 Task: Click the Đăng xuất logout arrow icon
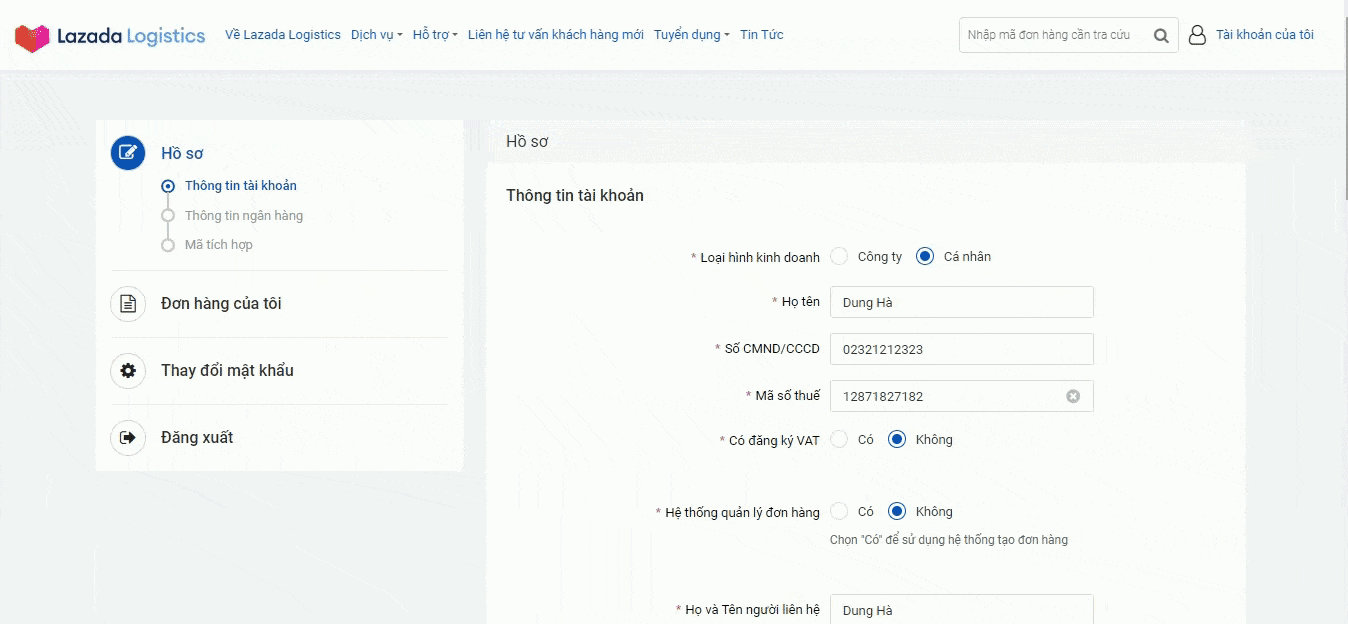click(128, 438)
